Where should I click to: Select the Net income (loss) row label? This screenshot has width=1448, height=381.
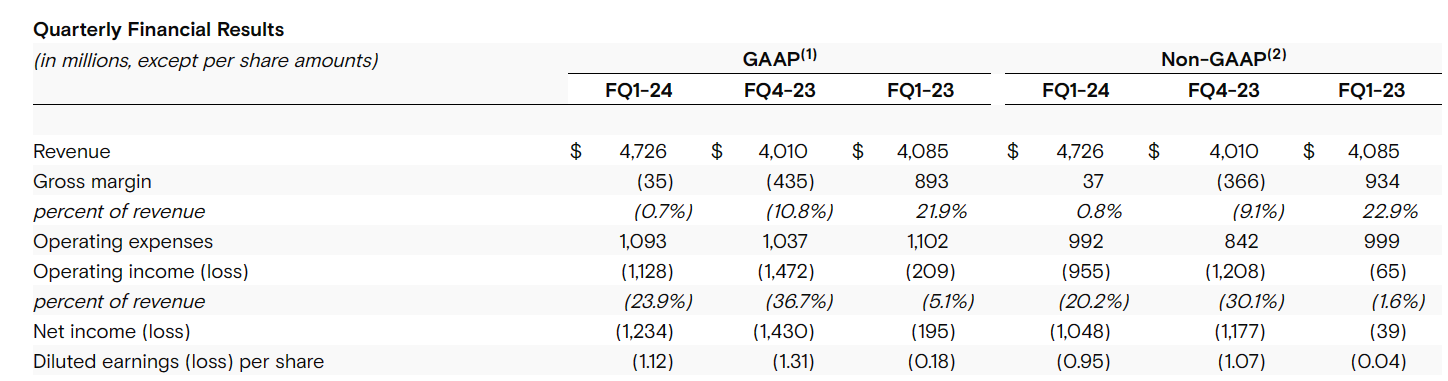point(111,331)
